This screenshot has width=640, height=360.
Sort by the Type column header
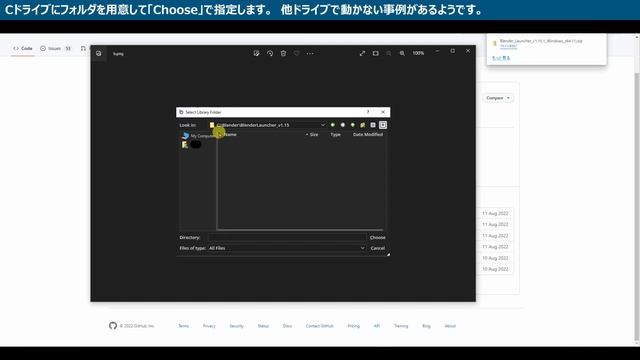tap(336, 134)
